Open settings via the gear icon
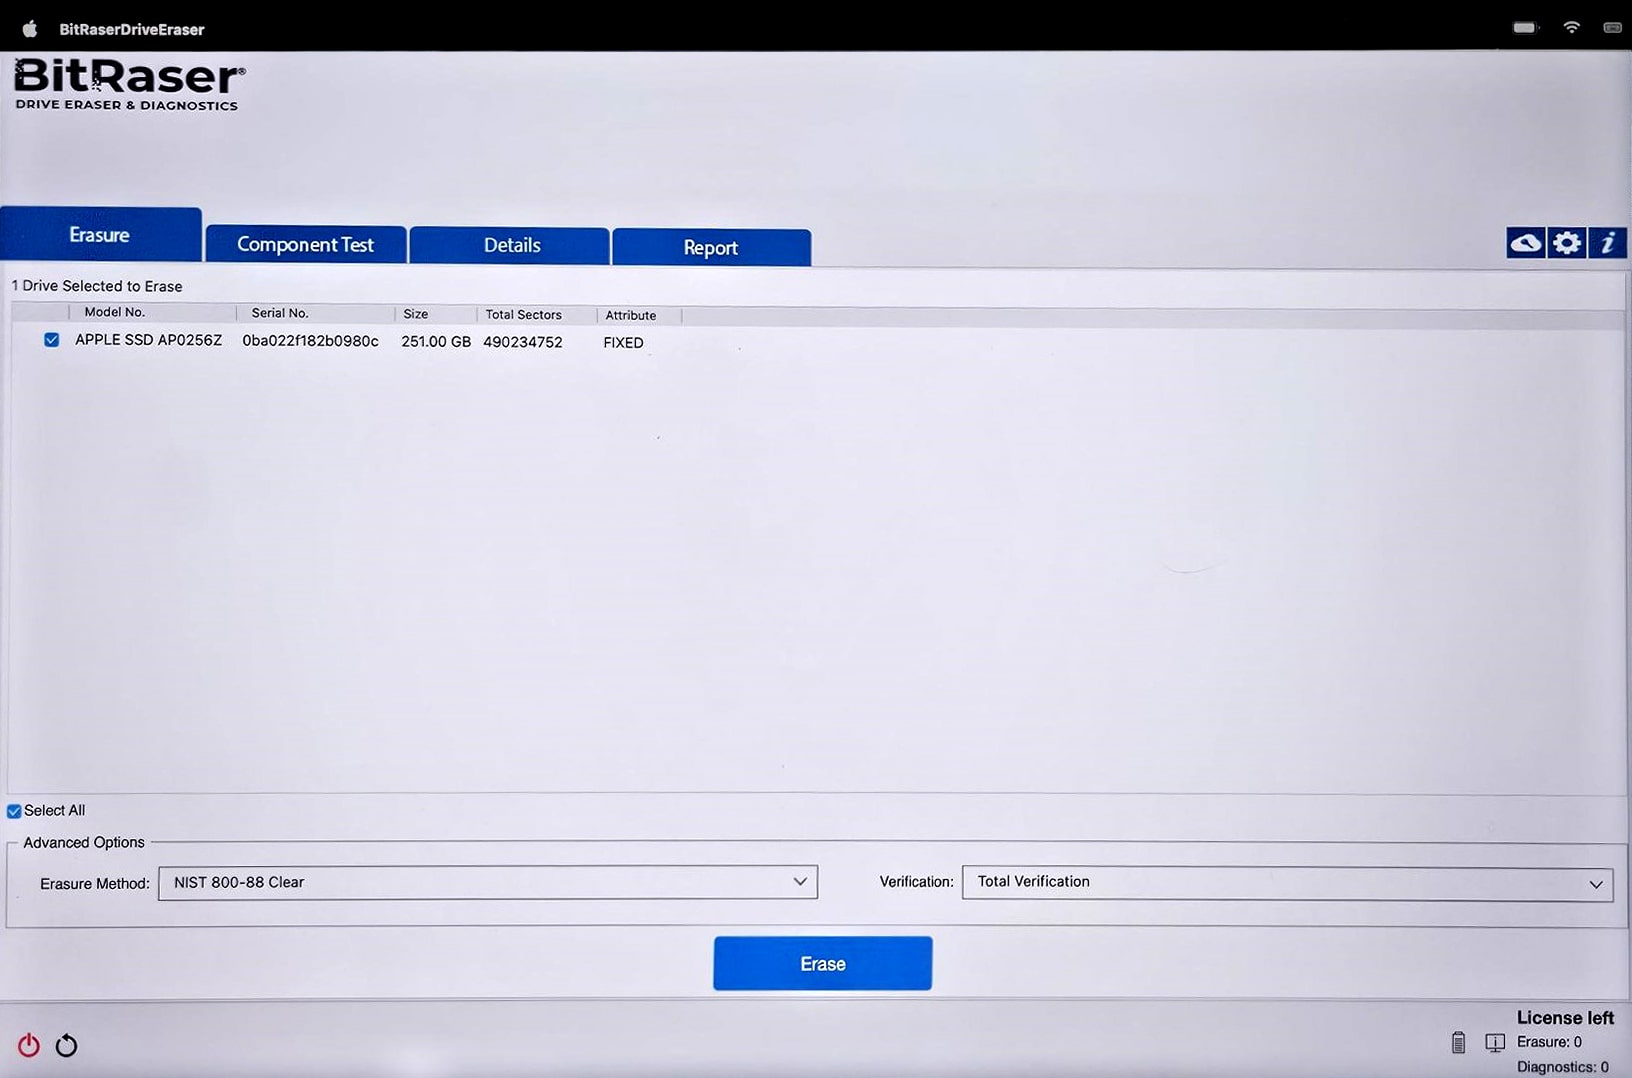The image size is (1632, 1078). pos(1566,243)
